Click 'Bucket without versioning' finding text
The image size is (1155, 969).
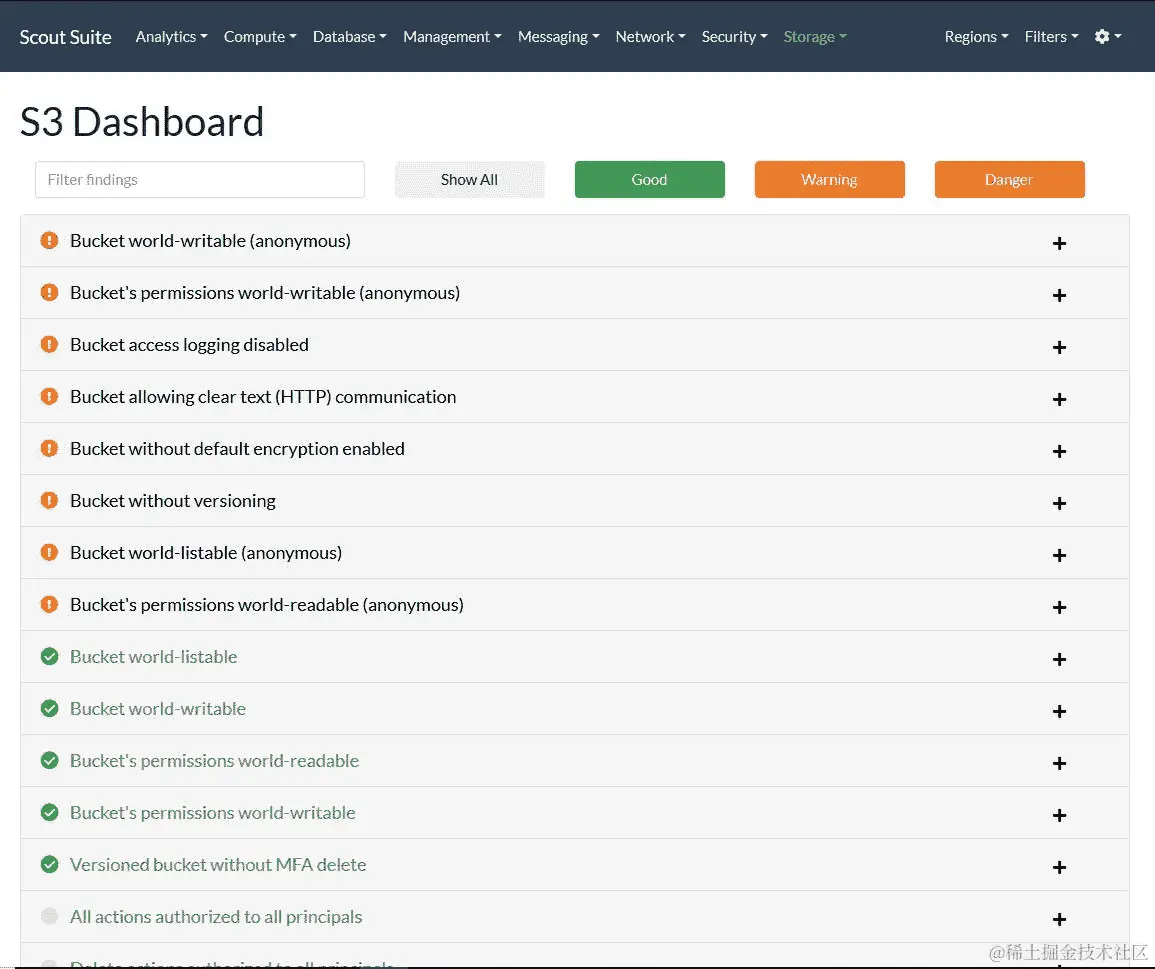coord(172,500)
